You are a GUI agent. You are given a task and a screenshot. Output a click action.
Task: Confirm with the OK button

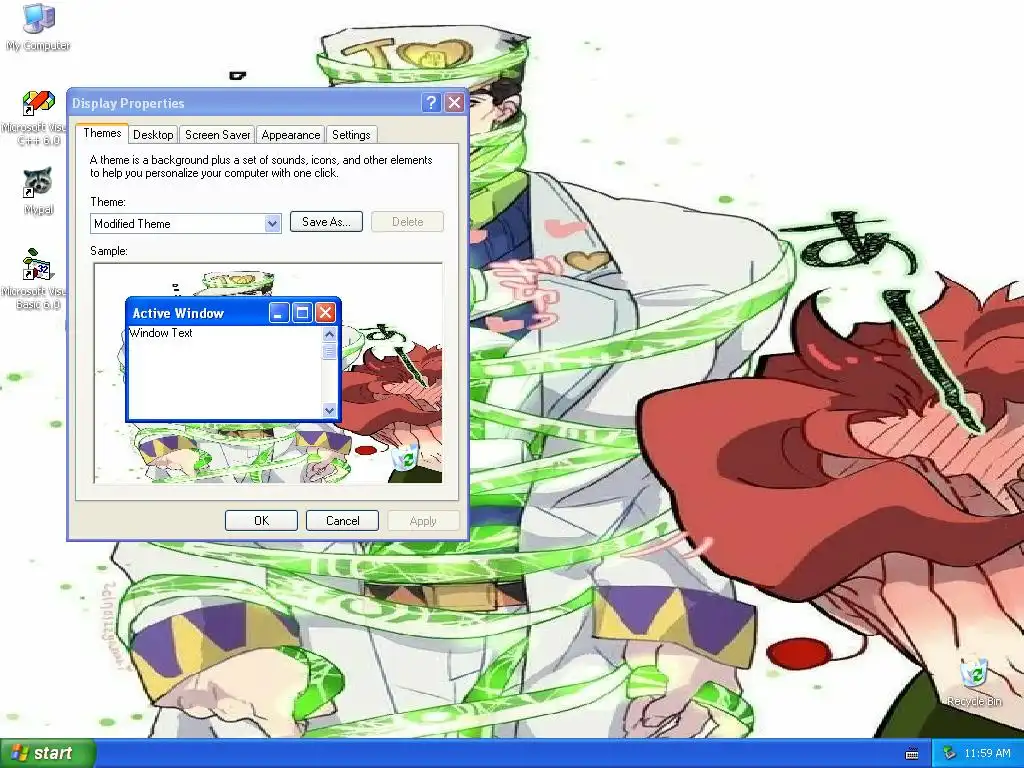click(261, 520)
